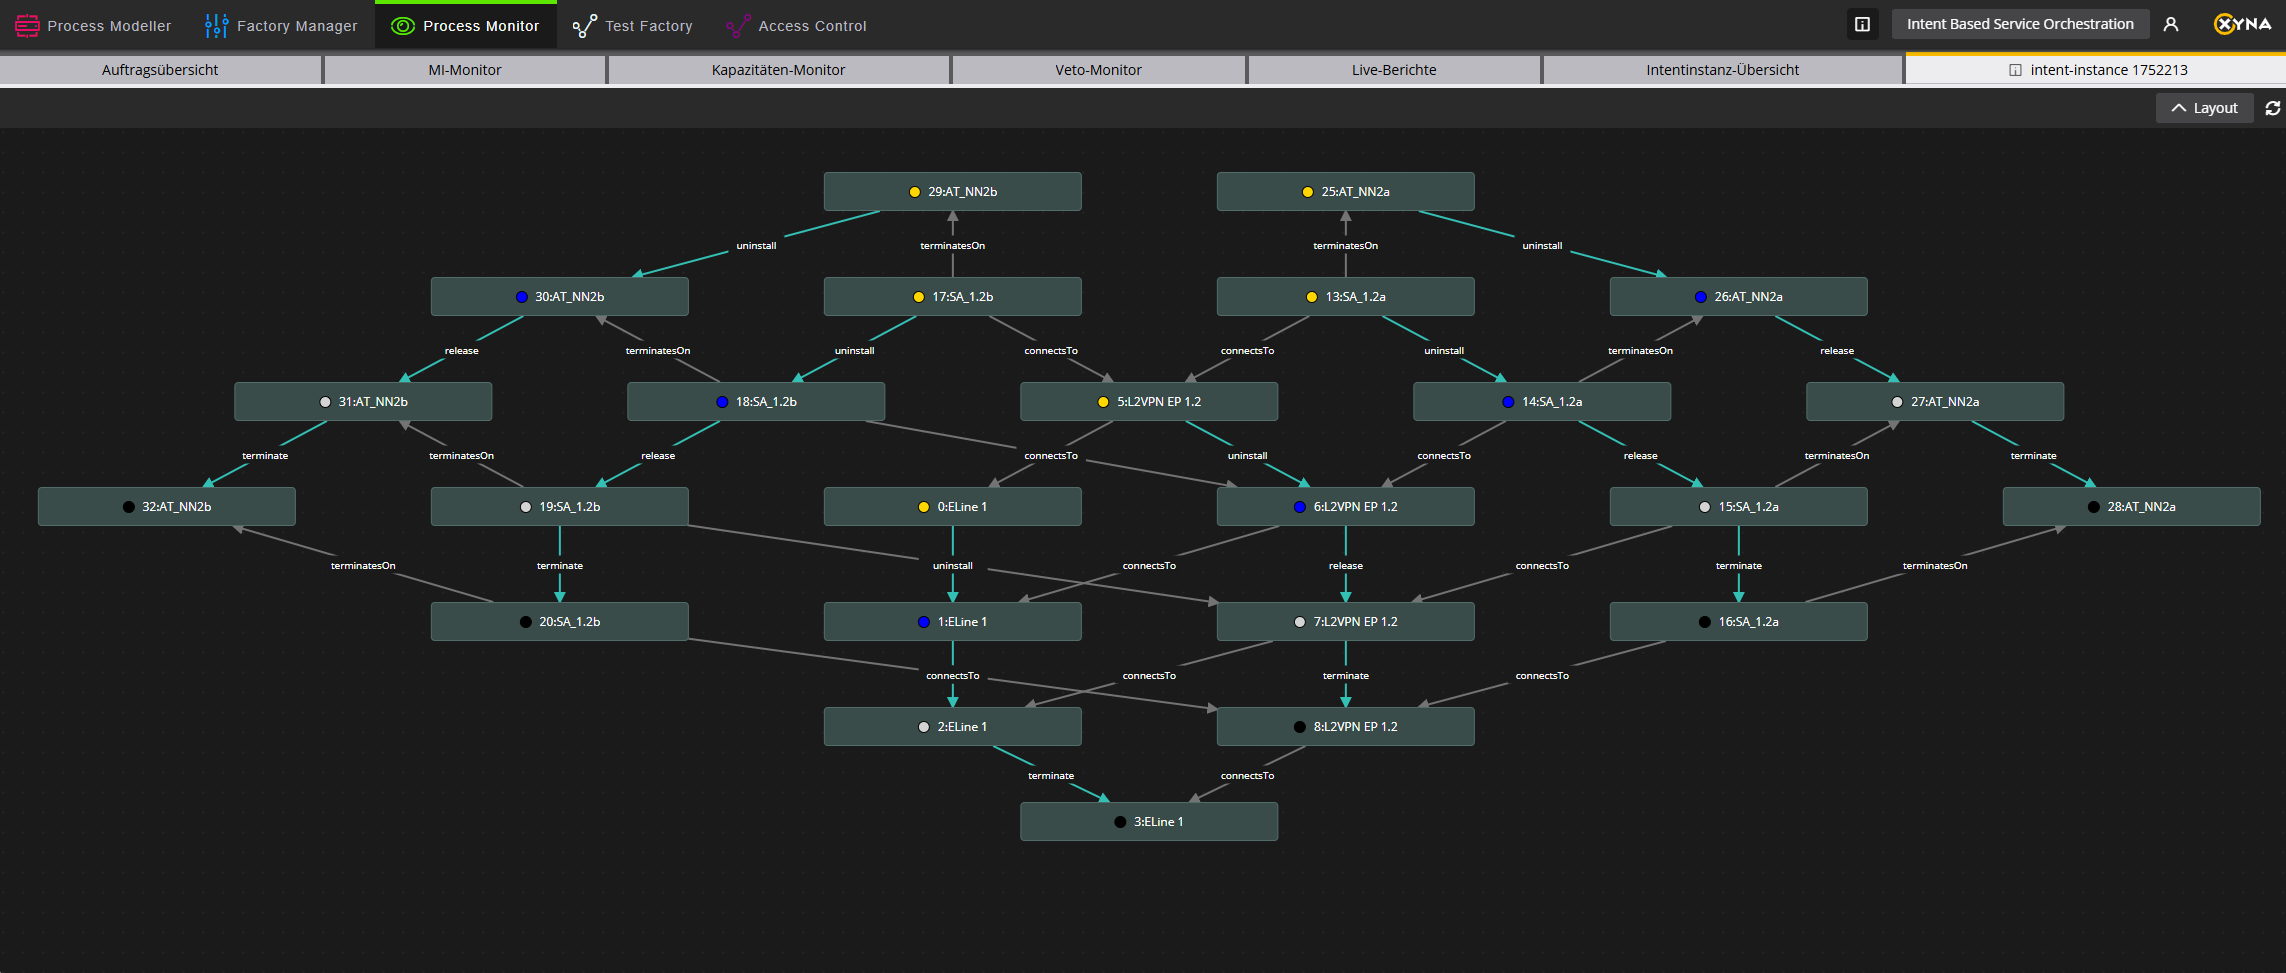Open the user account icon

[2170, 24]
